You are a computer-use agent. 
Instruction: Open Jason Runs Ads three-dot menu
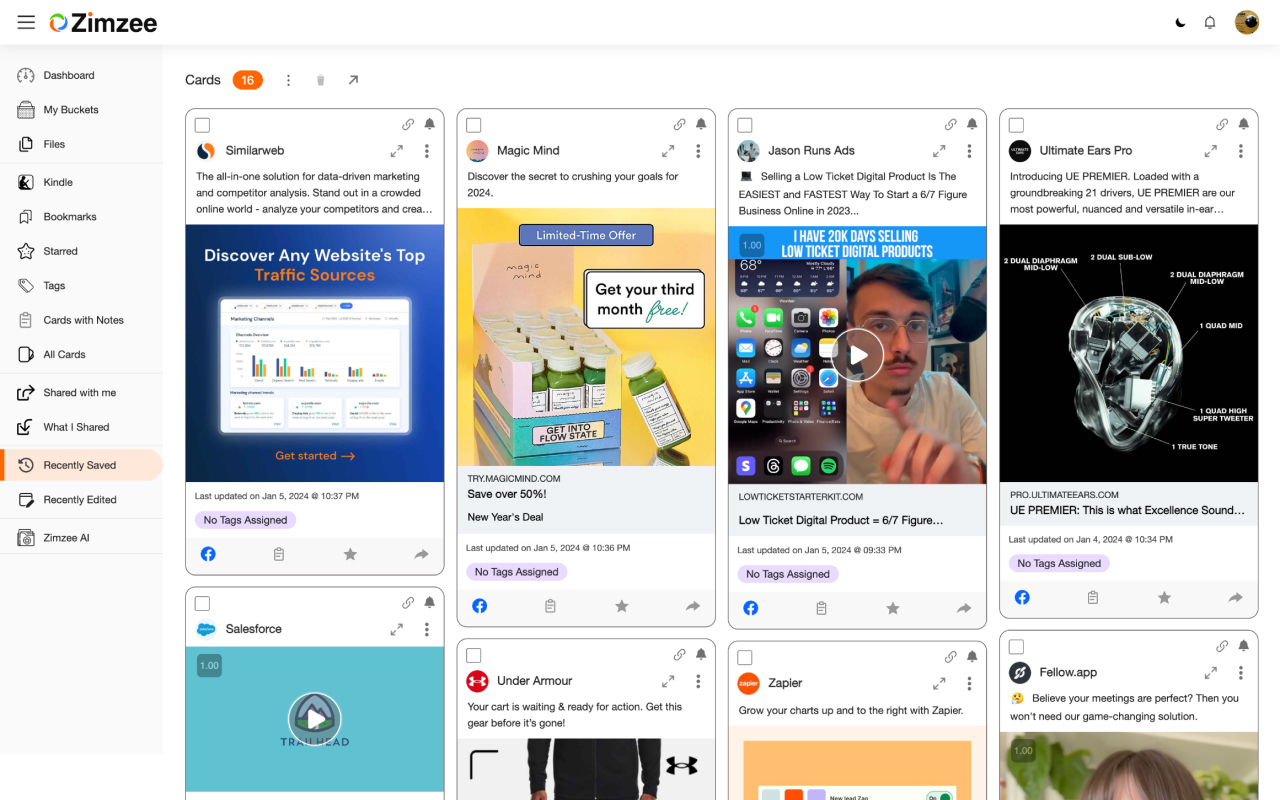point(969,151)
